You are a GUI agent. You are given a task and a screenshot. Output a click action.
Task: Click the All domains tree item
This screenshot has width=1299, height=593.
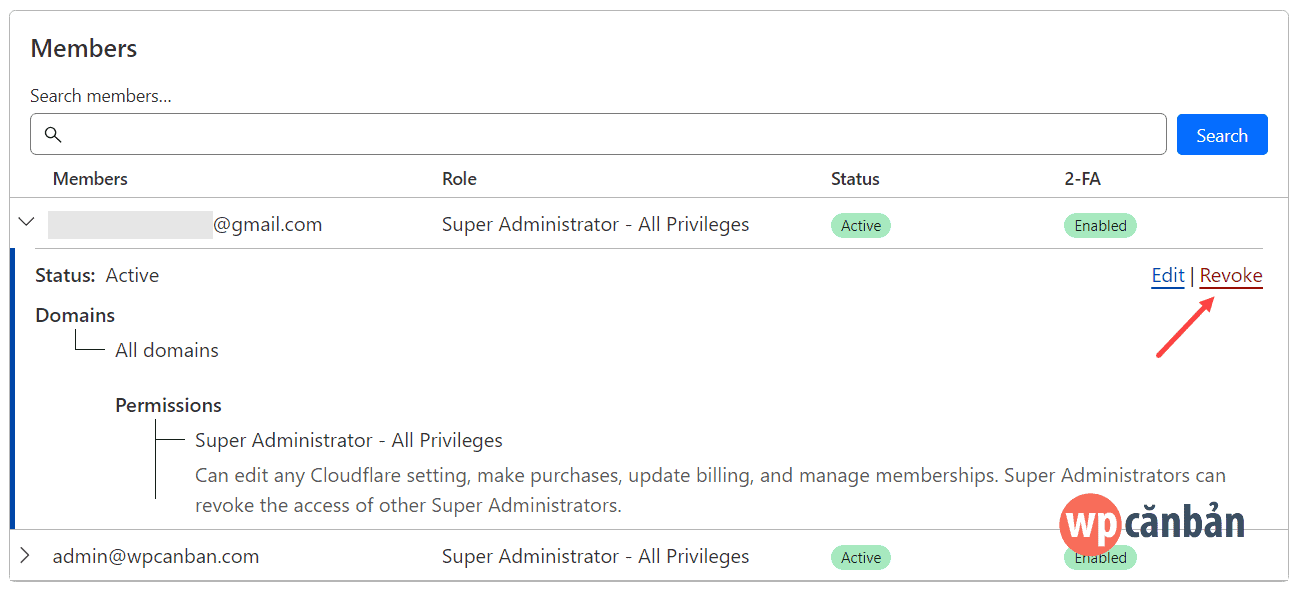click(x=167, y=350)
